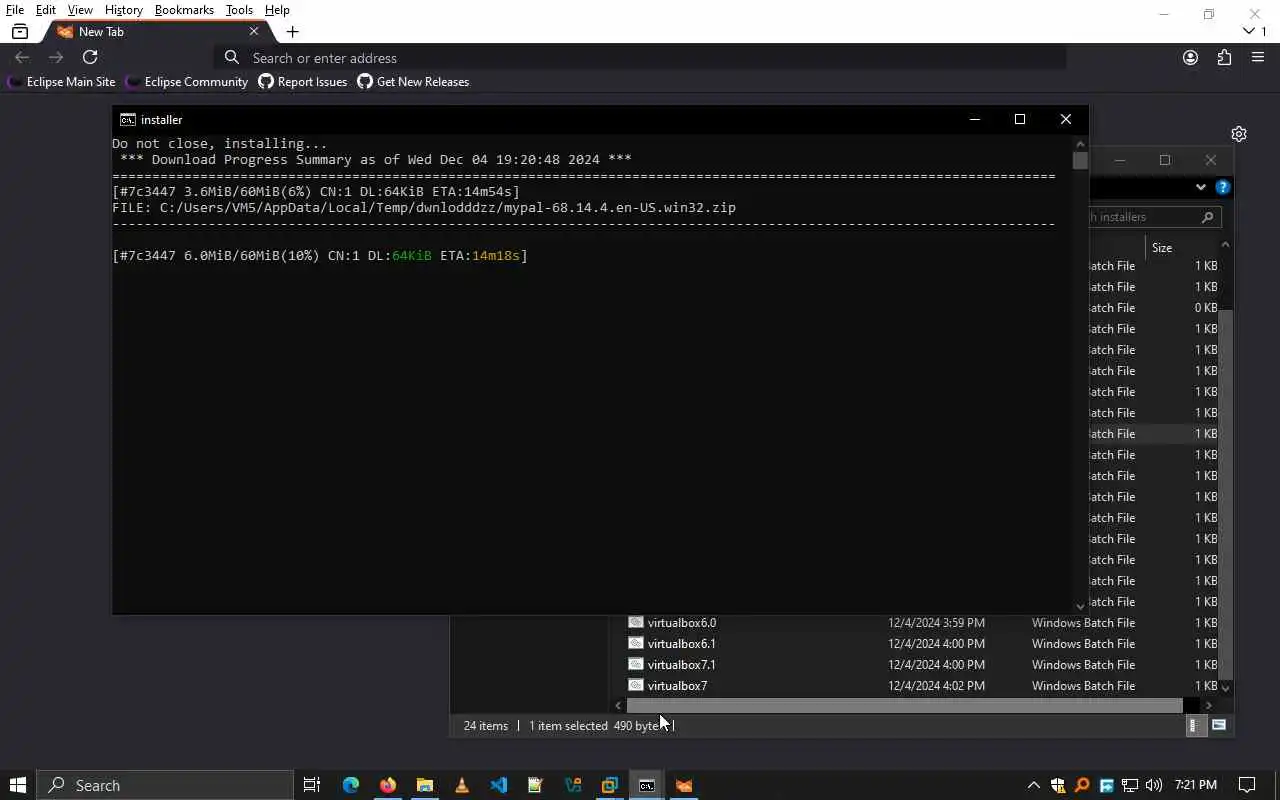This screenshot has width=1280, height=800.
Task: Click the File Explorer horizontal scrollbar thumb
Action: point(905,705)
